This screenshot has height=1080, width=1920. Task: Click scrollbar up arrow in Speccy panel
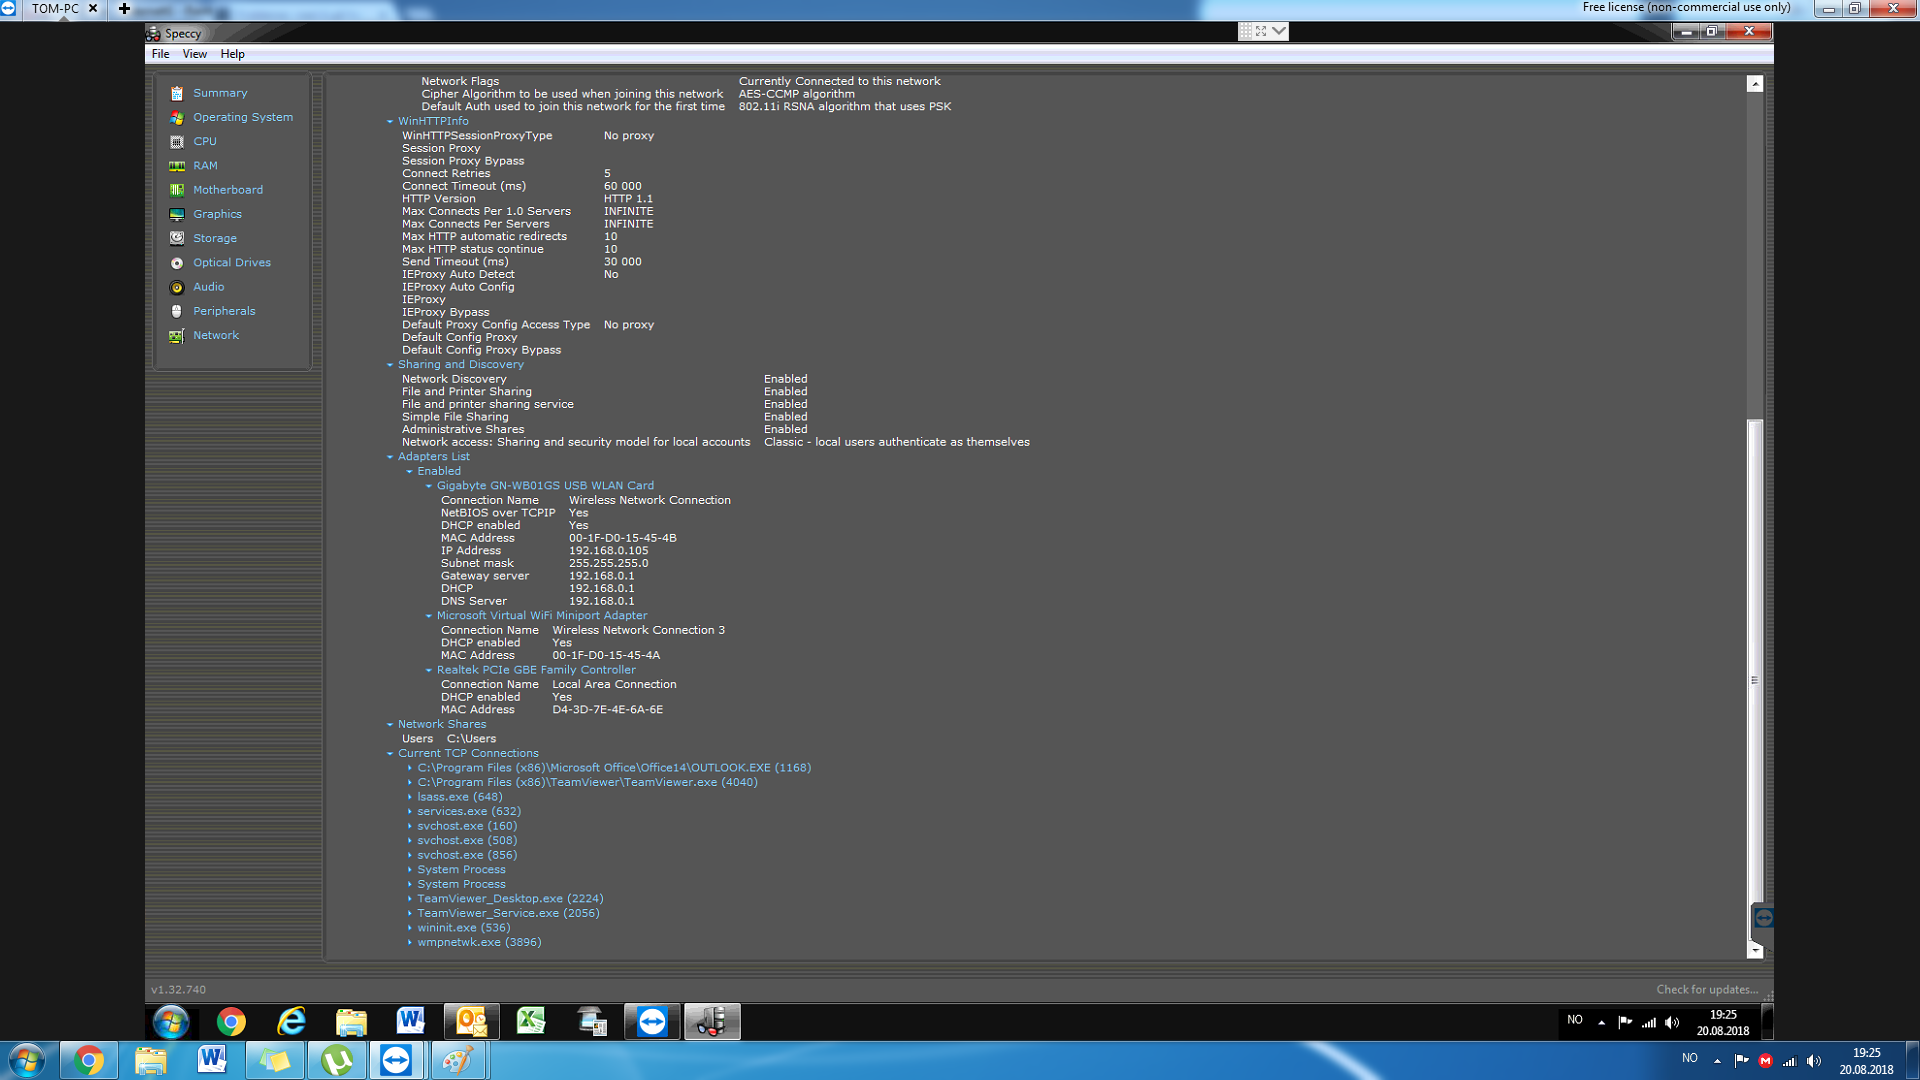pos(1755,84)
